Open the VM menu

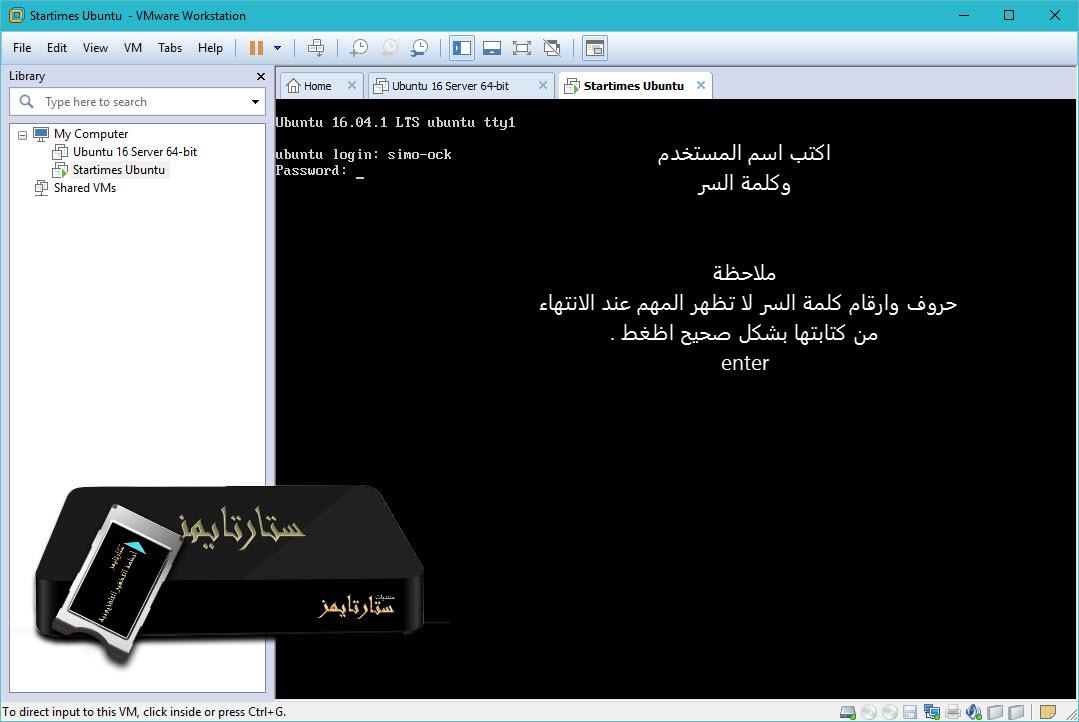pyautogui.click(x=132, y=47)
